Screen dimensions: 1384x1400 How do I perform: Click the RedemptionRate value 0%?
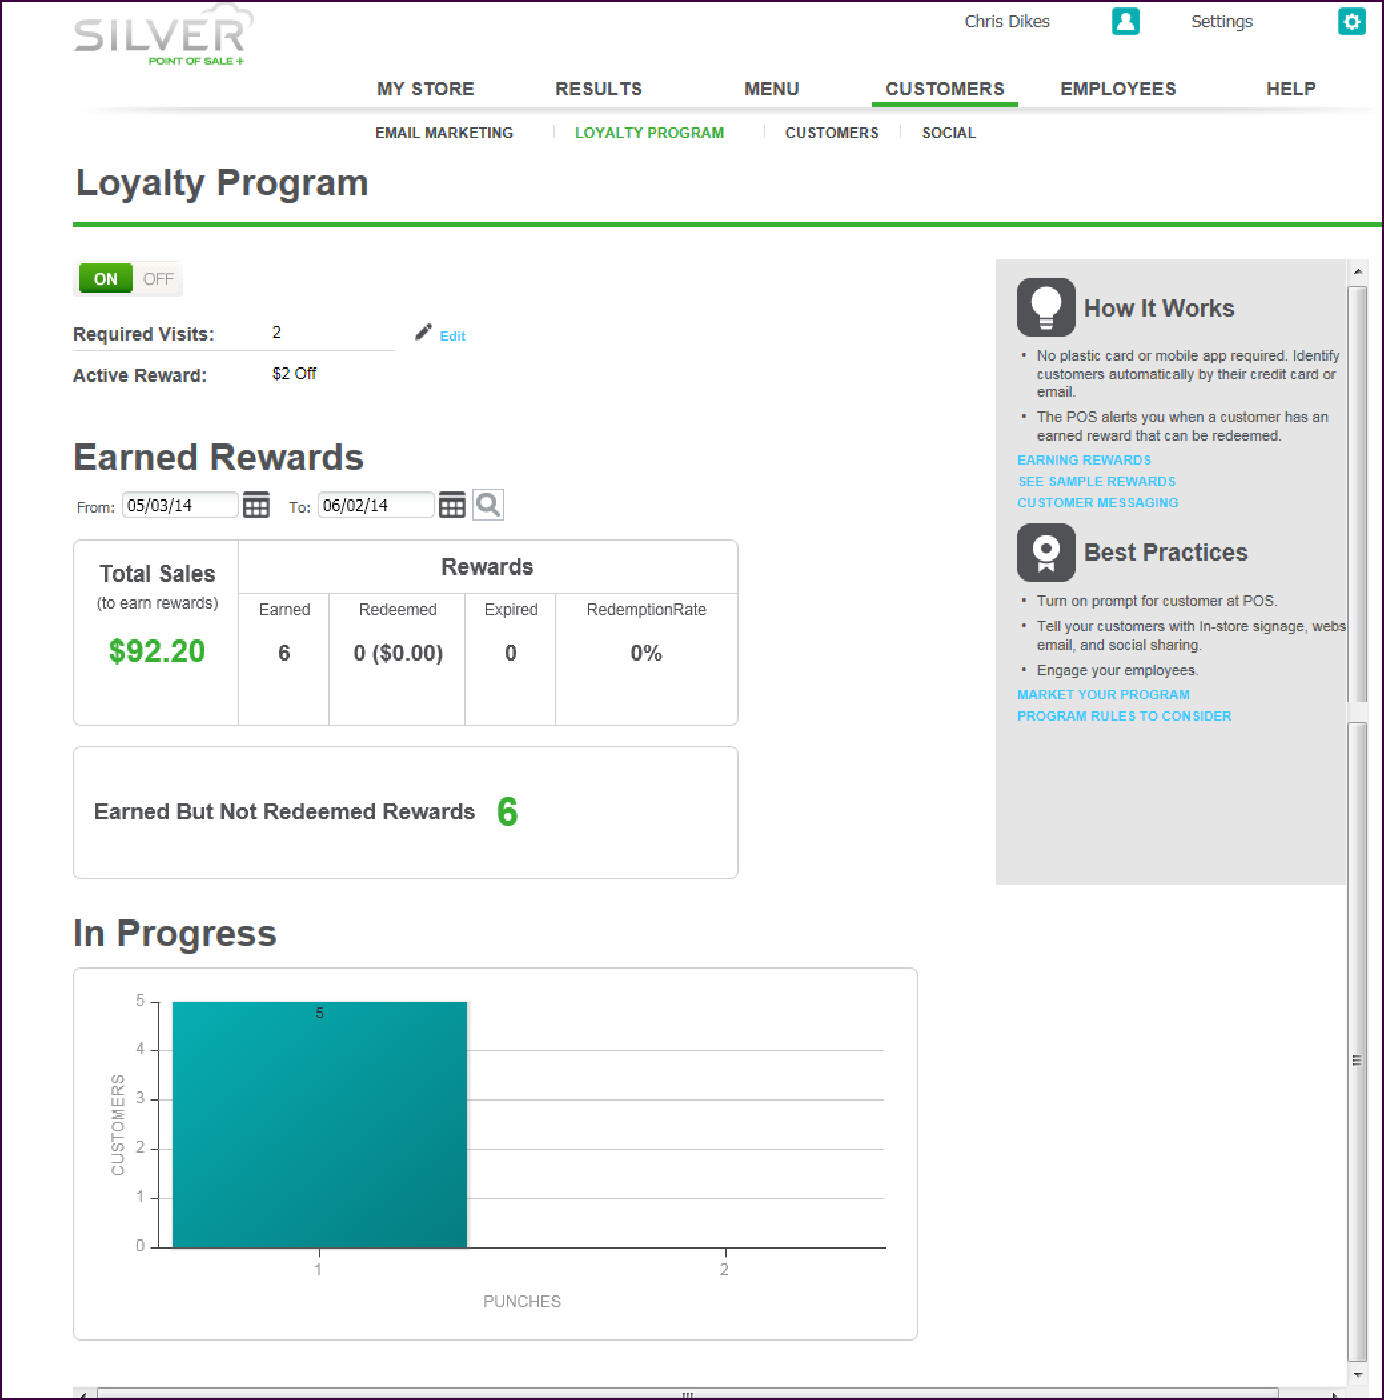(646, 653)
